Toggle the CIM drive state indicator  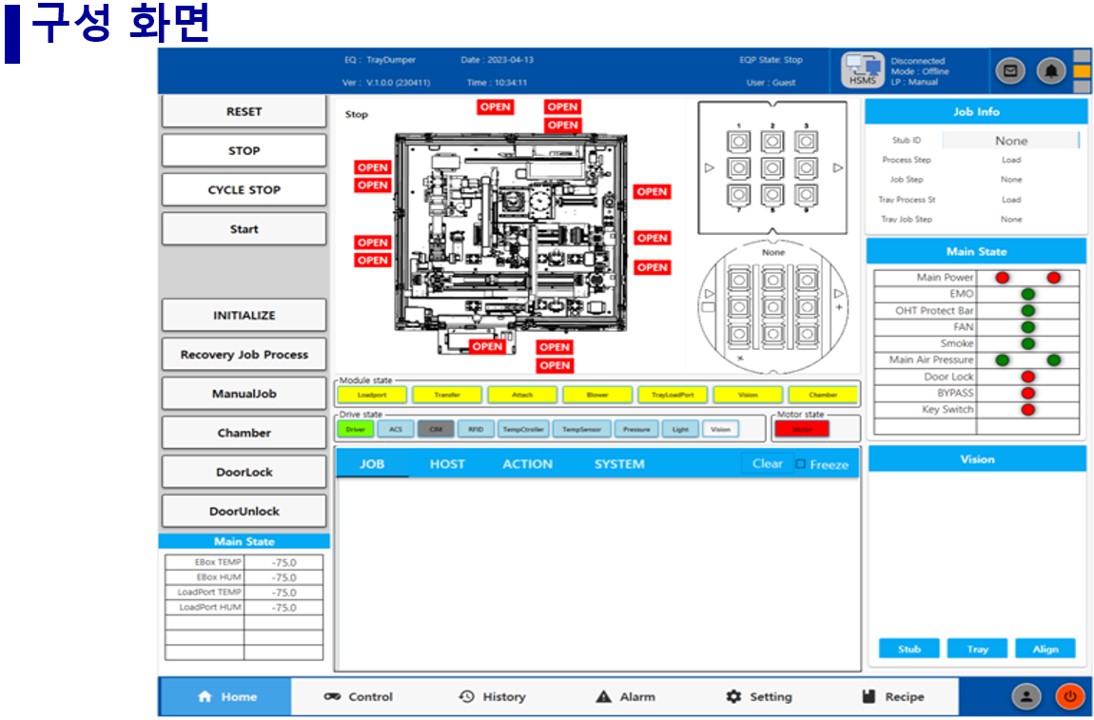435,429
